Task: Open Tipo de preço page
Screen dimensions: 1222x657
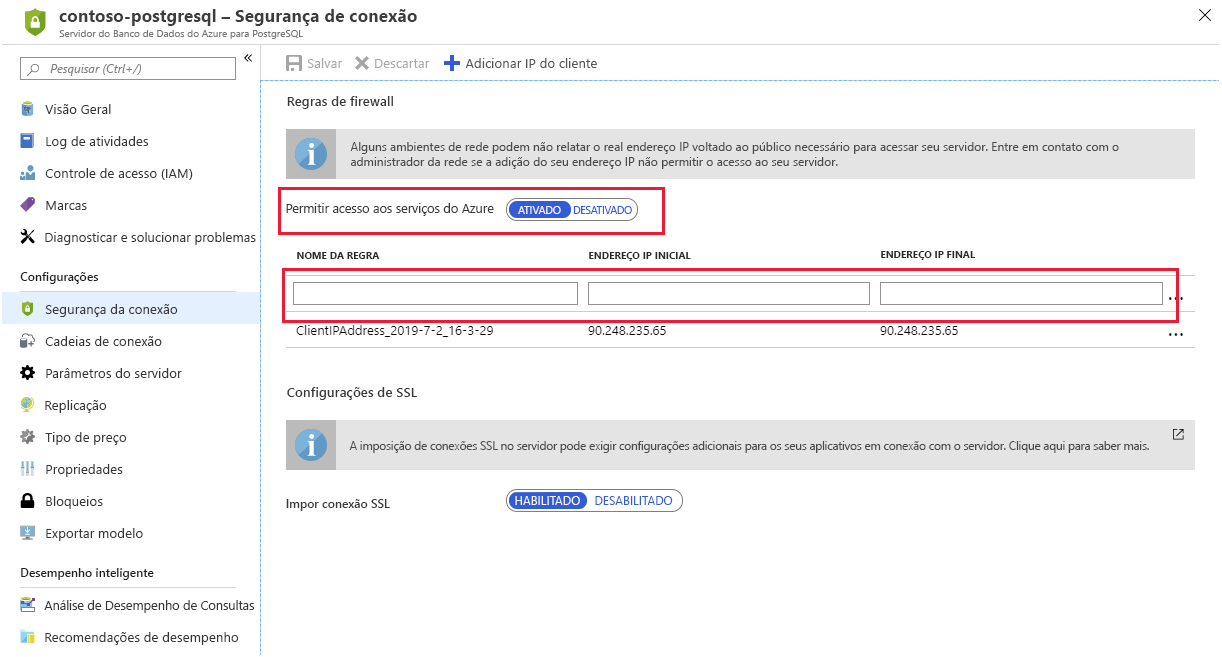Action: click(x=86, y=437)
